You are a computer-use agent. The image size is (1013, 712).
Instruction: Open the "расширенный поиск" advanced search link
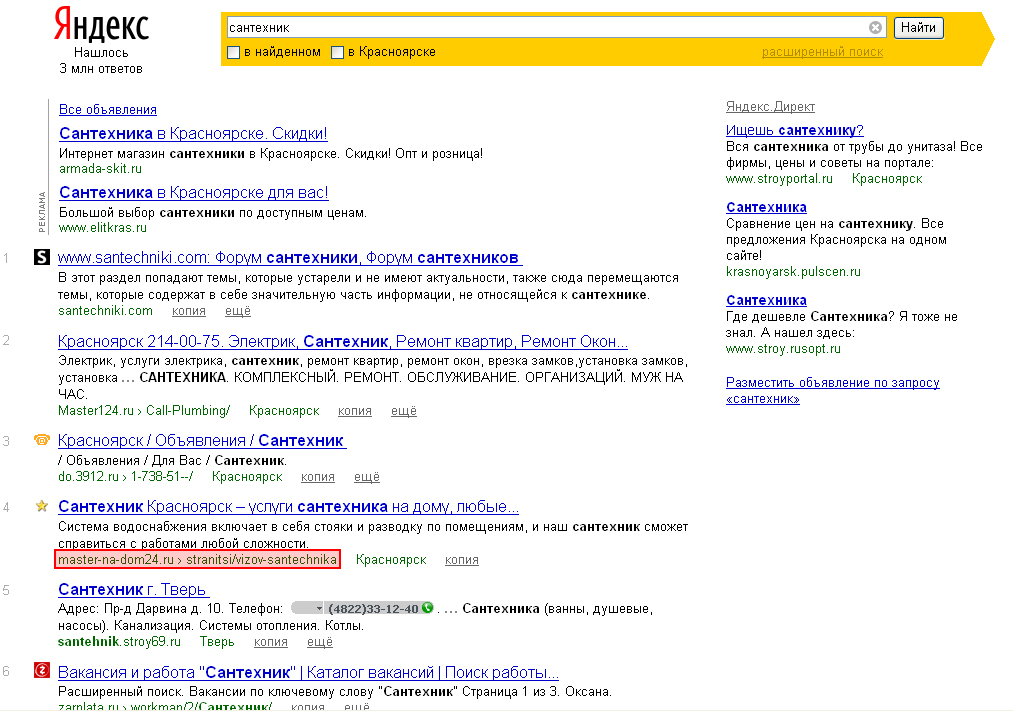coord(822,52)
